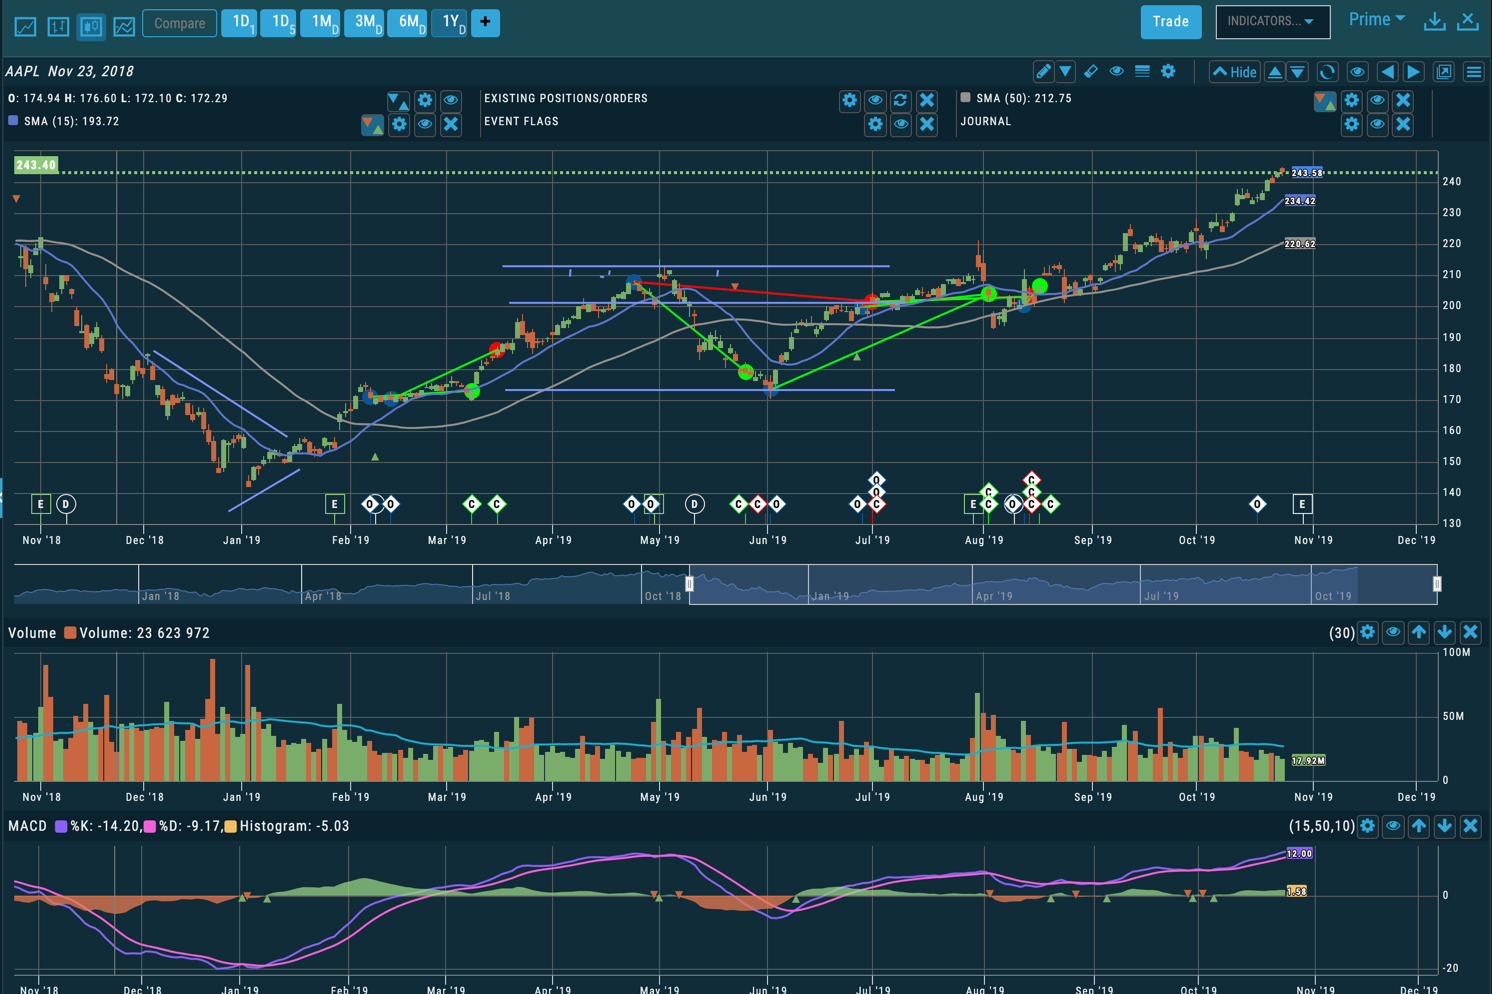Open the Volume panel settings gear
Image resolution: width=1492 pixels, height=994 pixels.
1367,633
